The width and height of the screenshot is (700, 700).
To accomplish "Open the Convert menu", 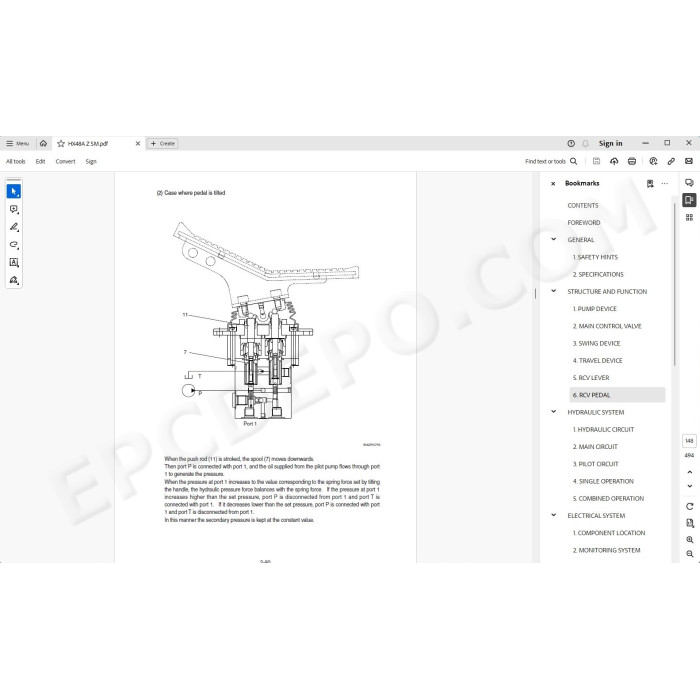I will pos(65,161).
